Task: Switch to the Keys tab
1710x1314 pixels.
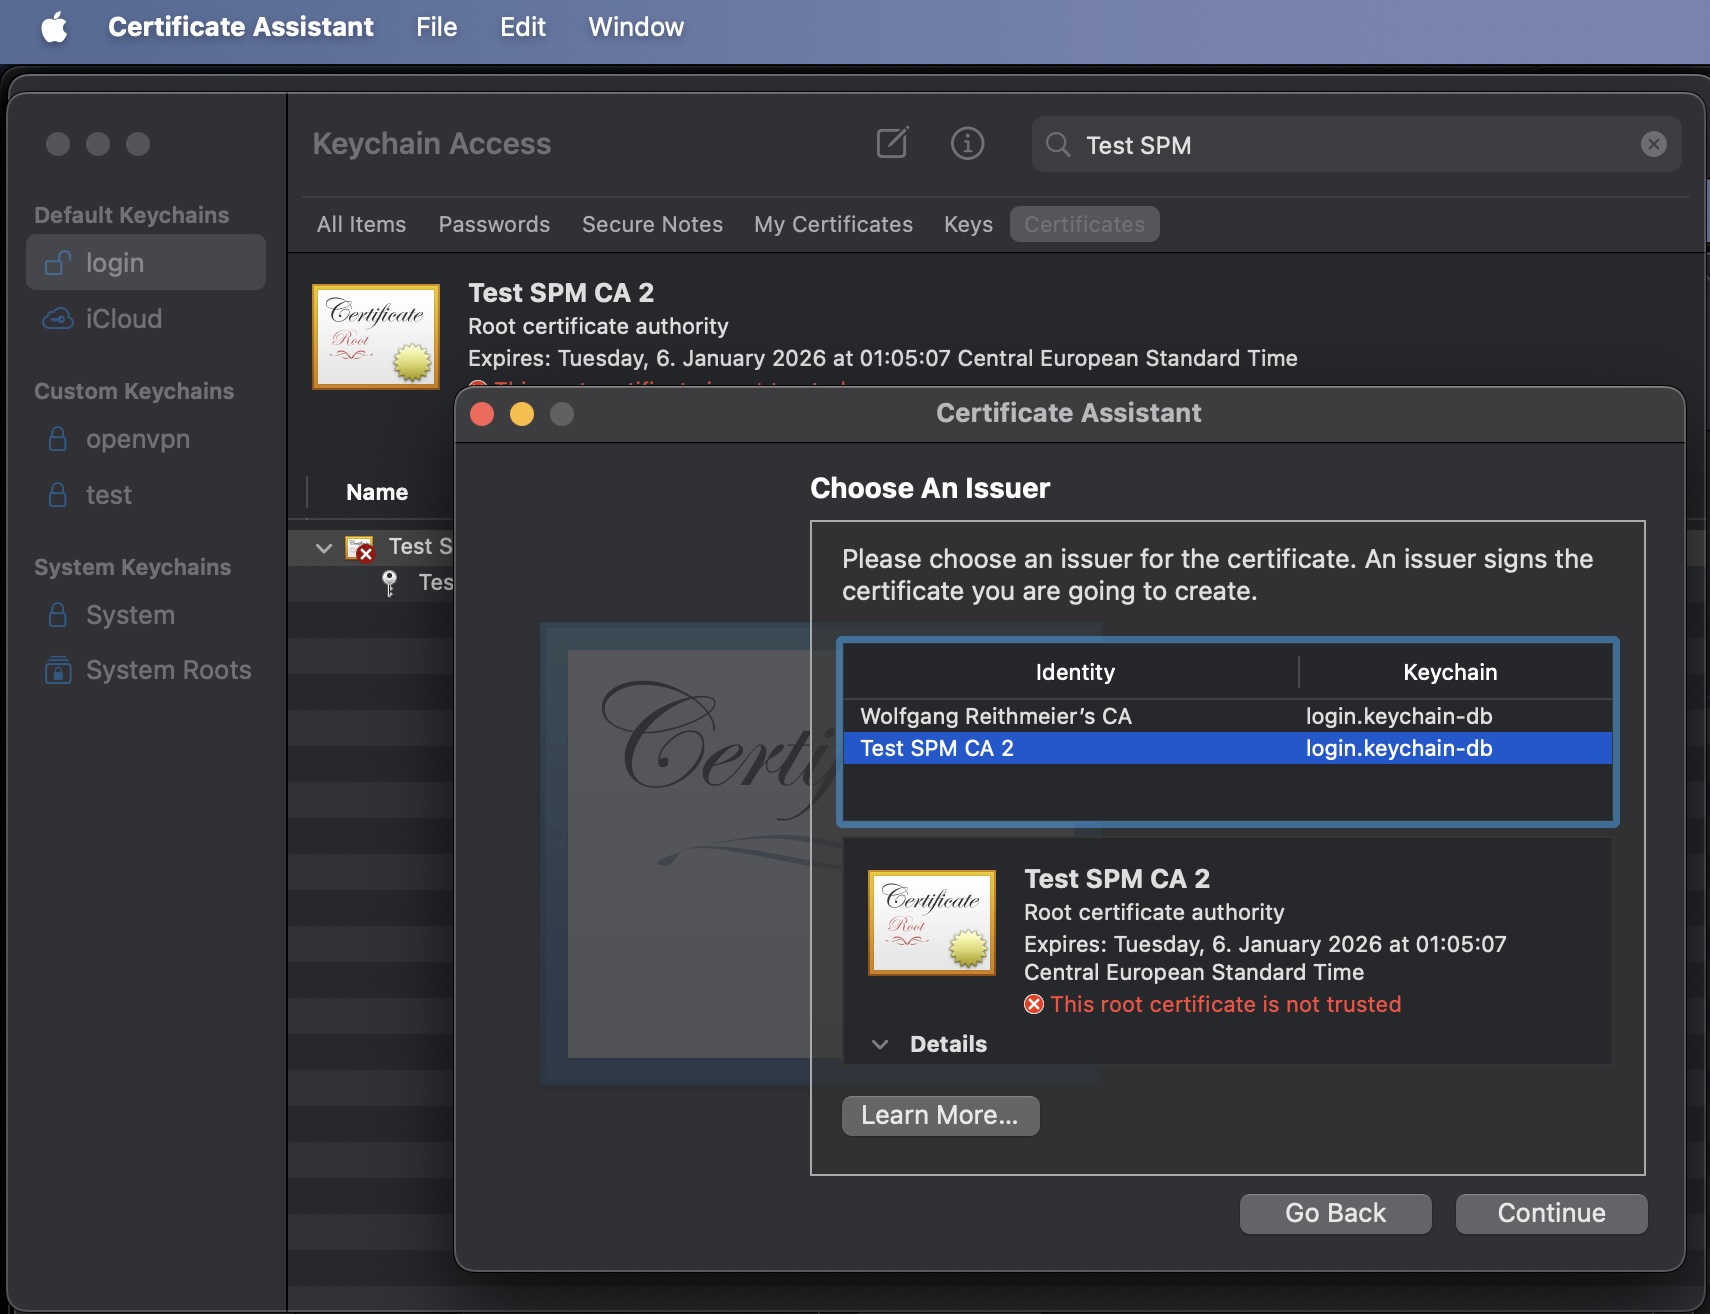Action: (x=968, y=224)
